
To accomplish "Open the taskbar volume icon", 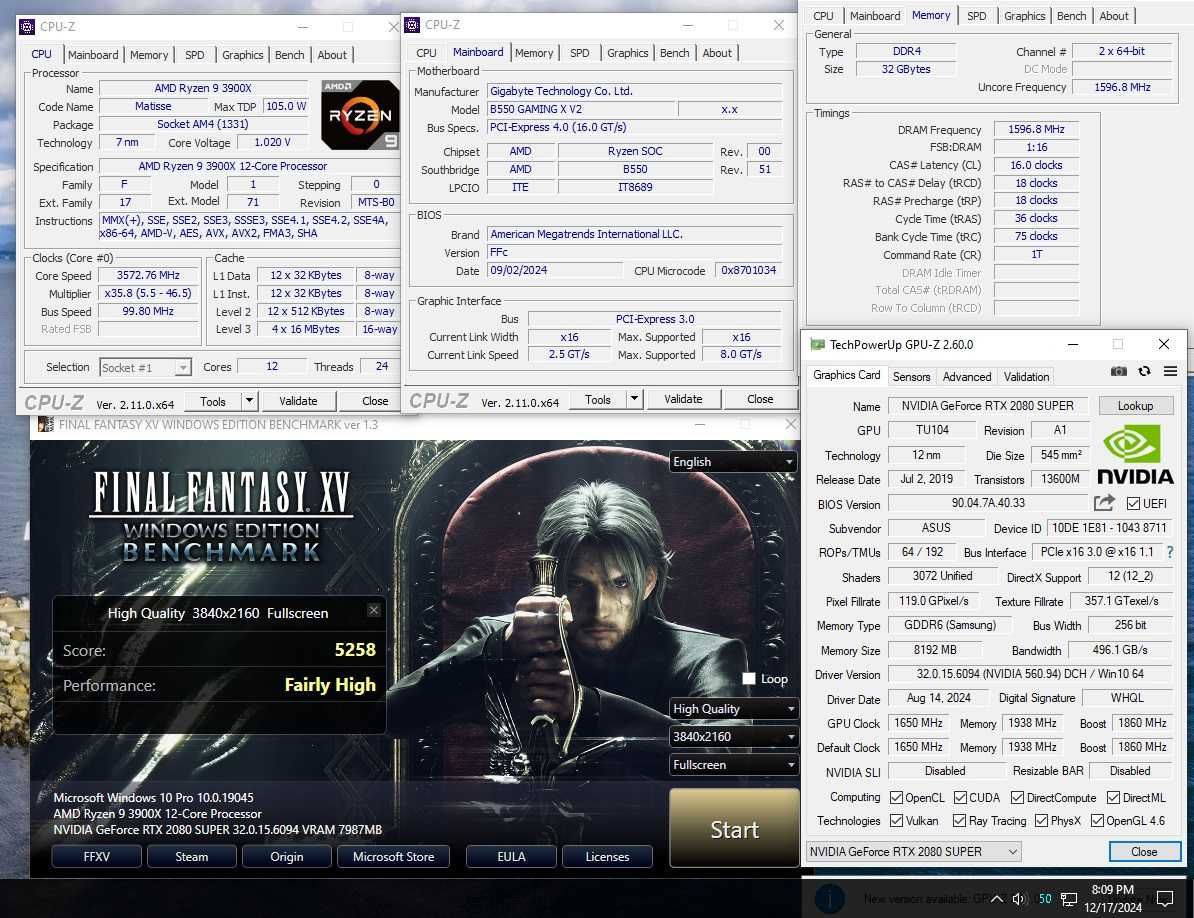I will pyautogui.click(x=1020, y=899).
